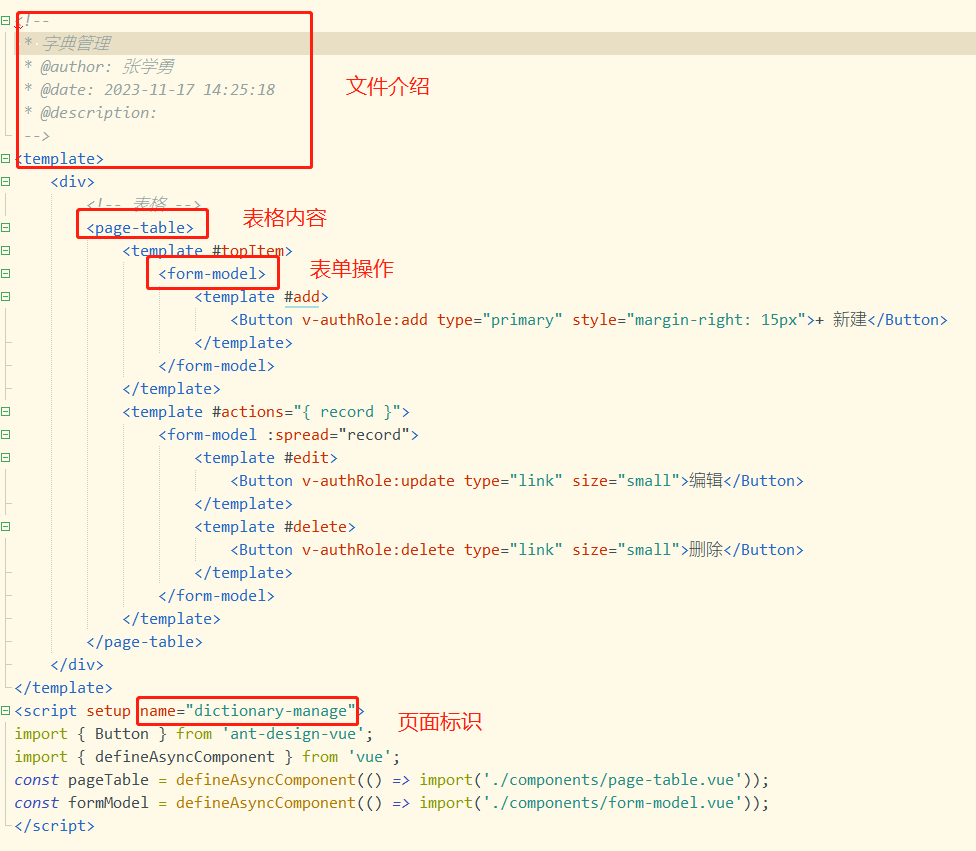
Task: Collapse the root <template> tag fold
Action: (x=6, y=158)
